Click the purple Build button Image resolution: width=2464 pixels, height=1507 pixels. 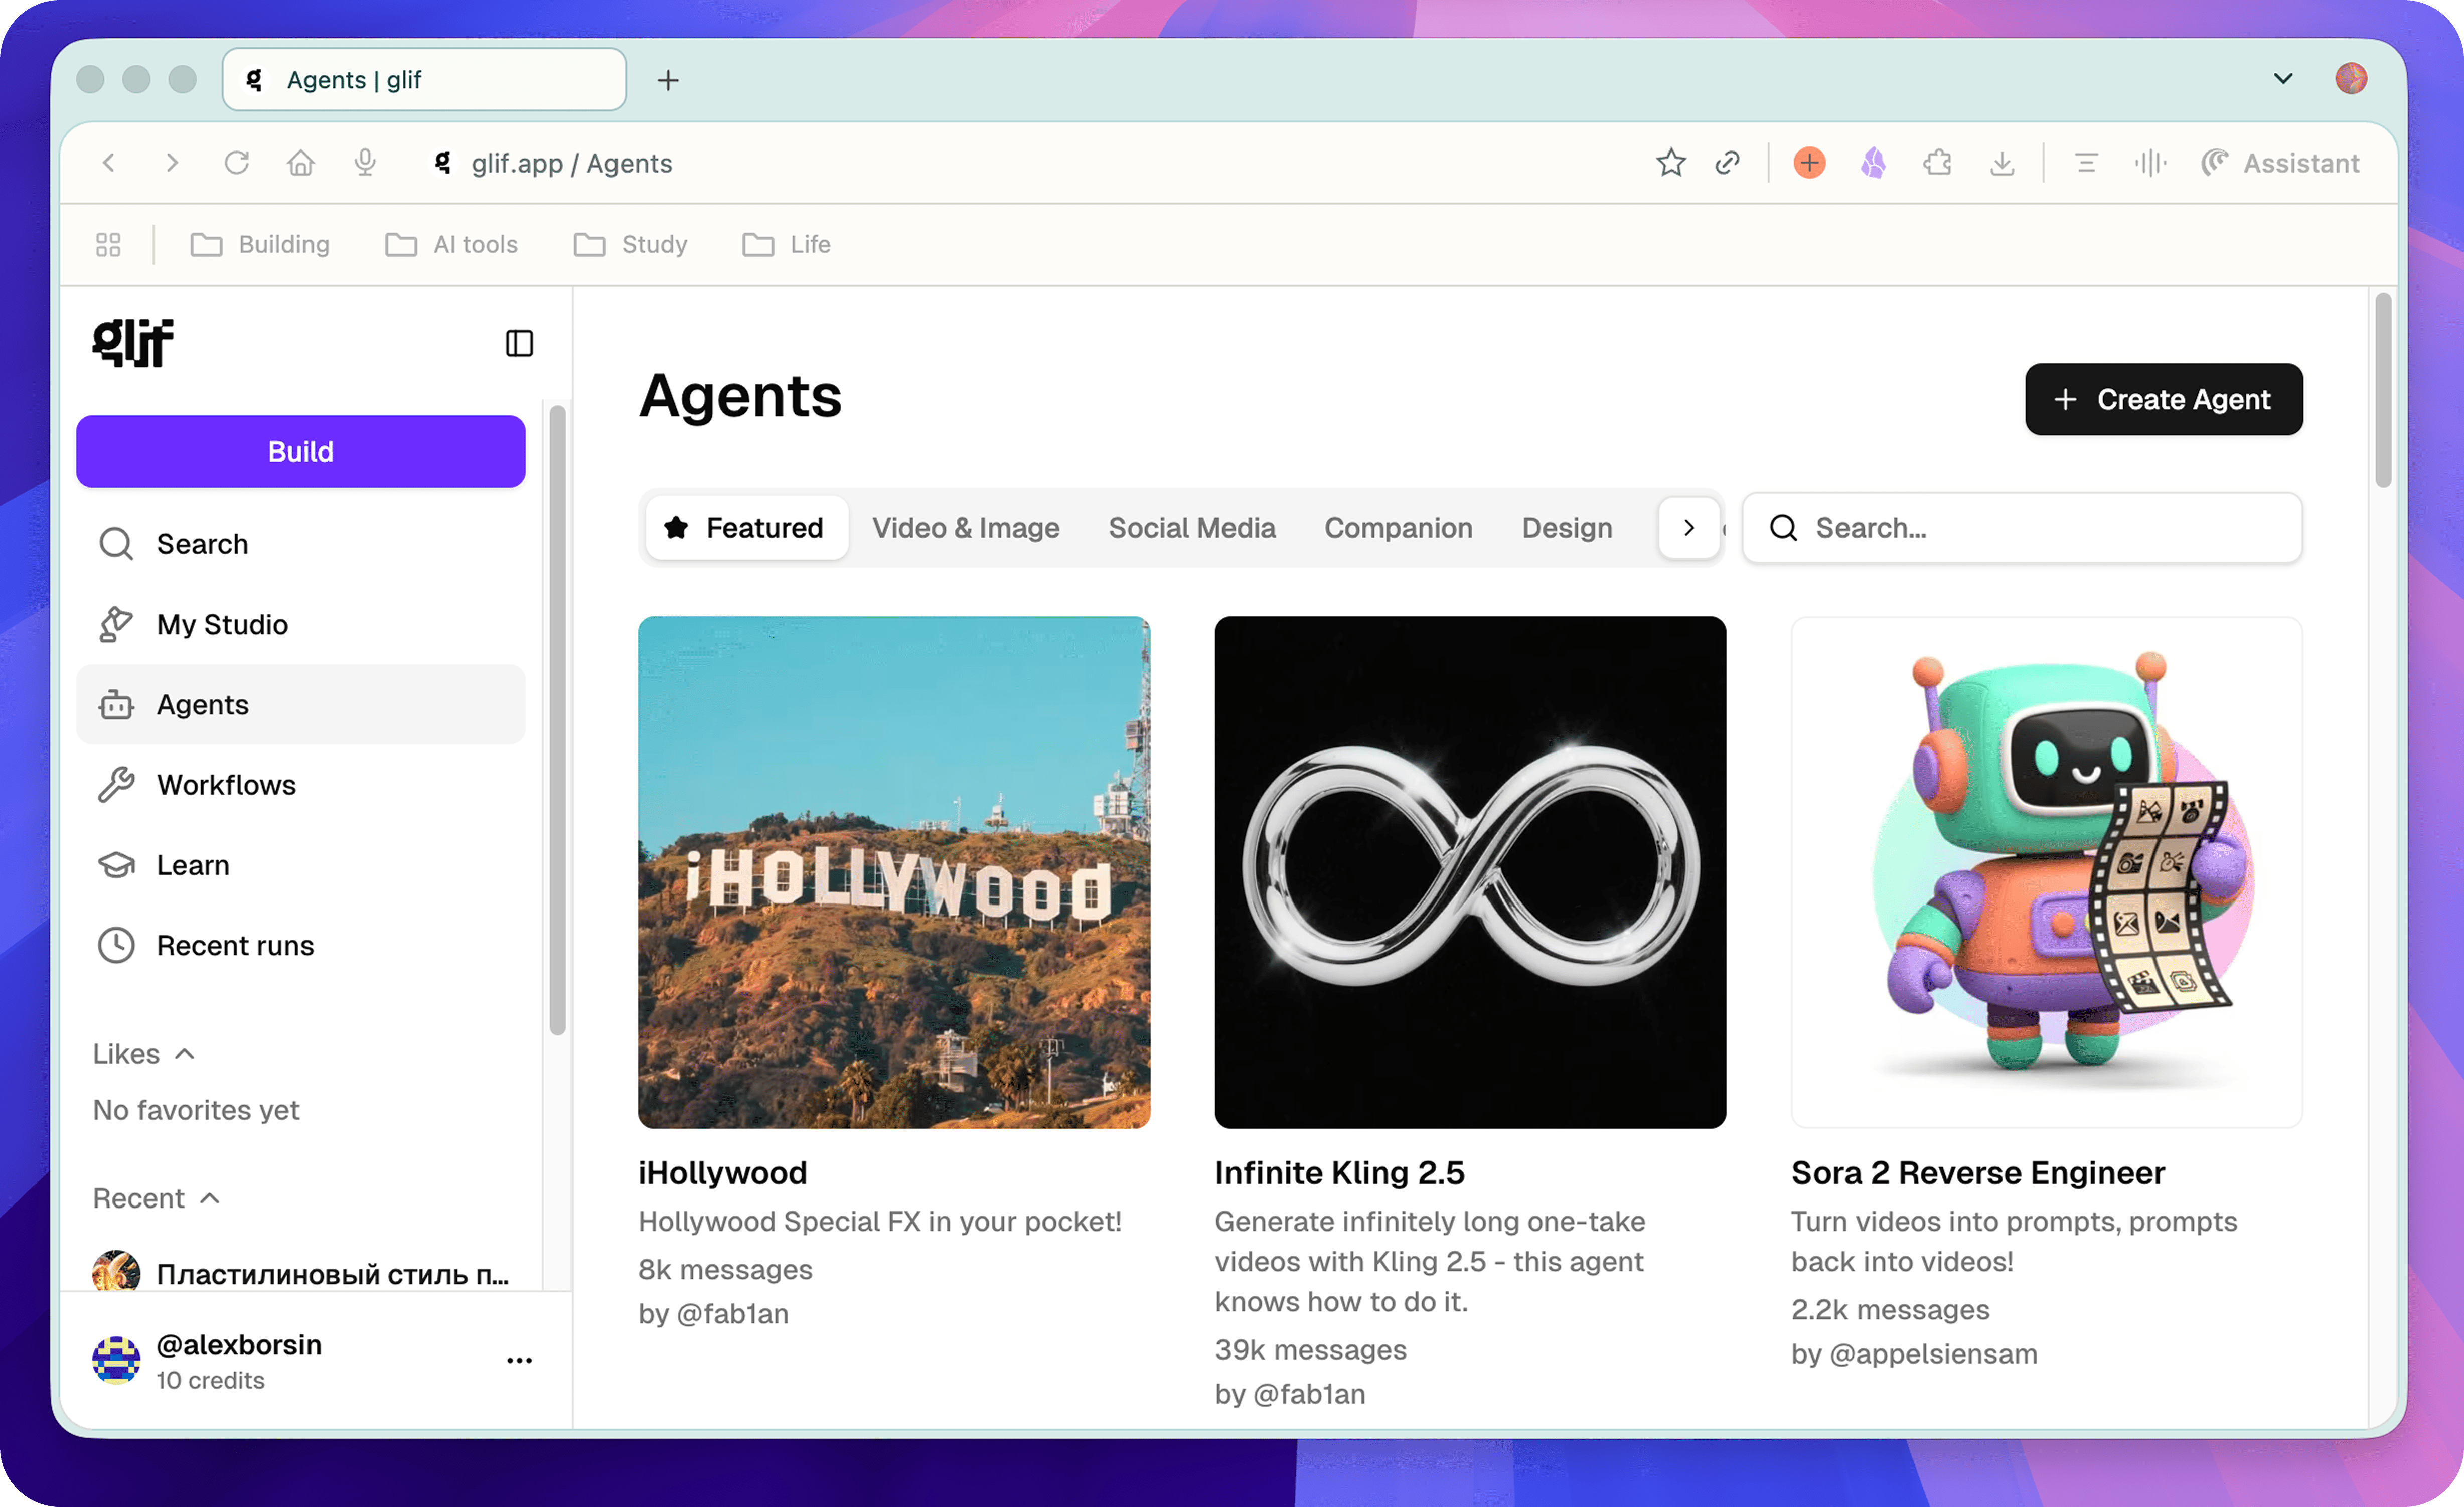click(300, 451)
